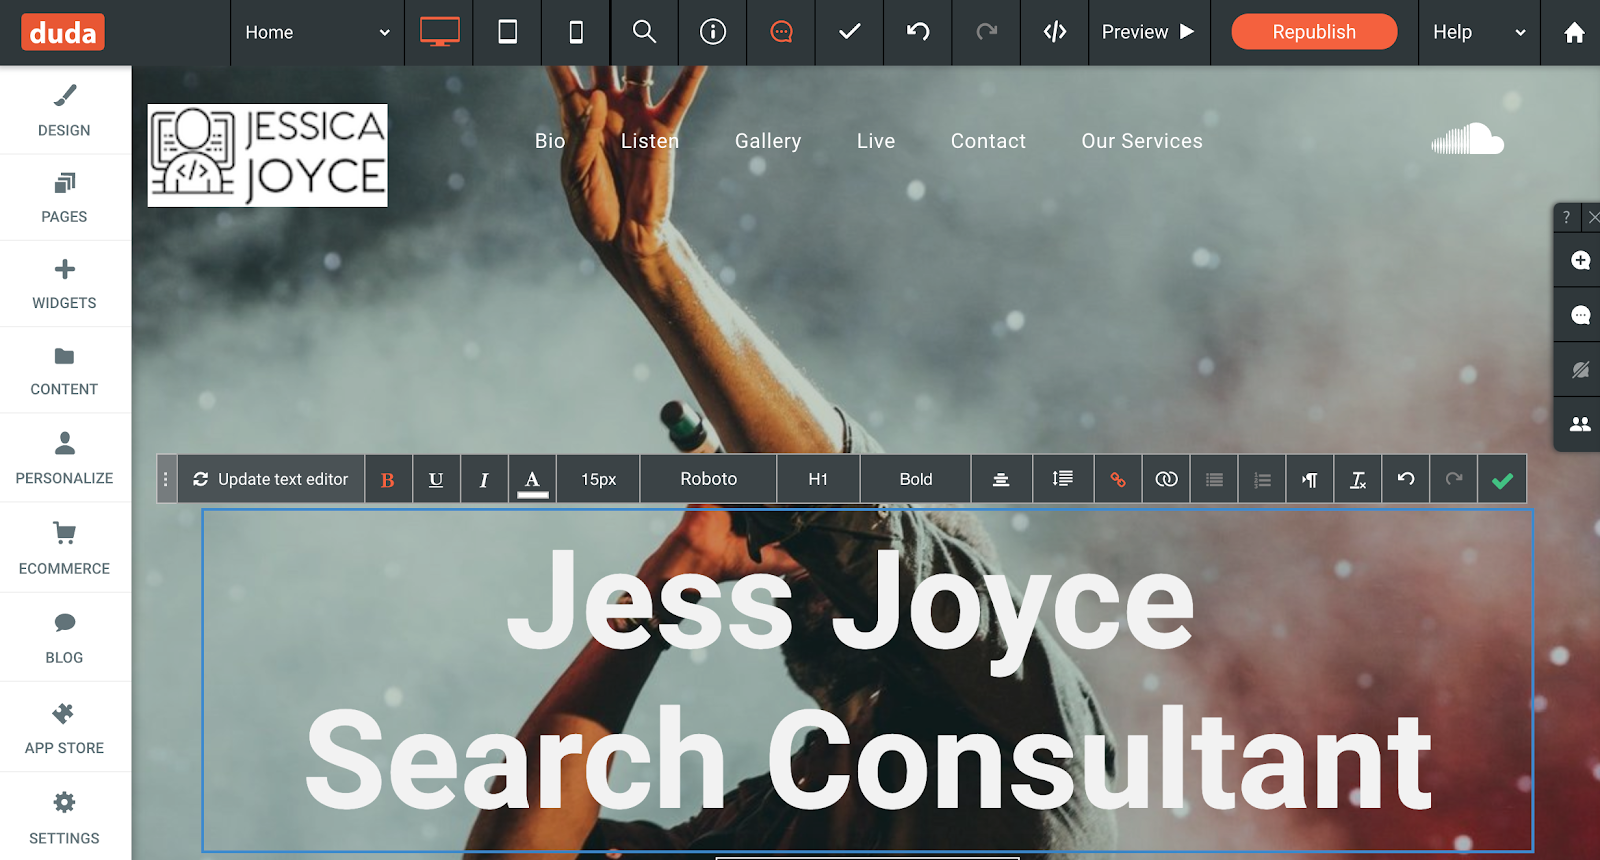Click the Listen navigation link
Image resolution: width=1600 pixels, height=860 pixels.
pyautogui.click(x=650, y=141)
